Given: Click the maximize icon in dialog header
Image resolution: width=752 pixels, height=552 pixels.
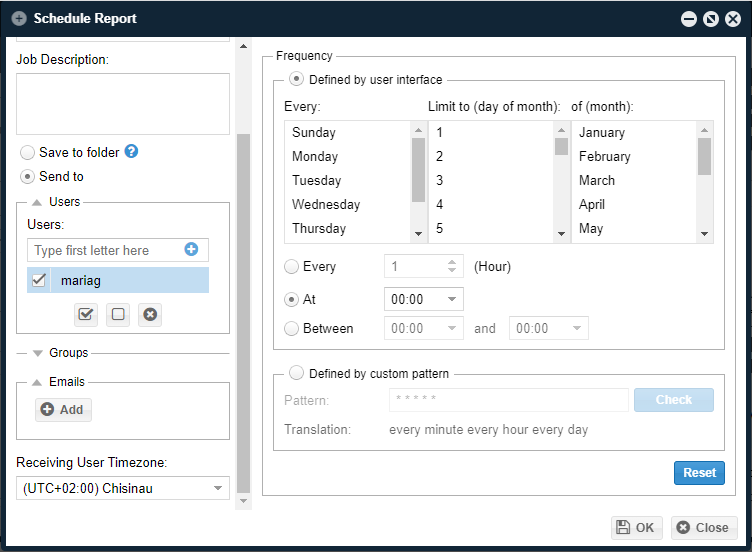Looking at the screenshot, I should [x=711, y=19].
